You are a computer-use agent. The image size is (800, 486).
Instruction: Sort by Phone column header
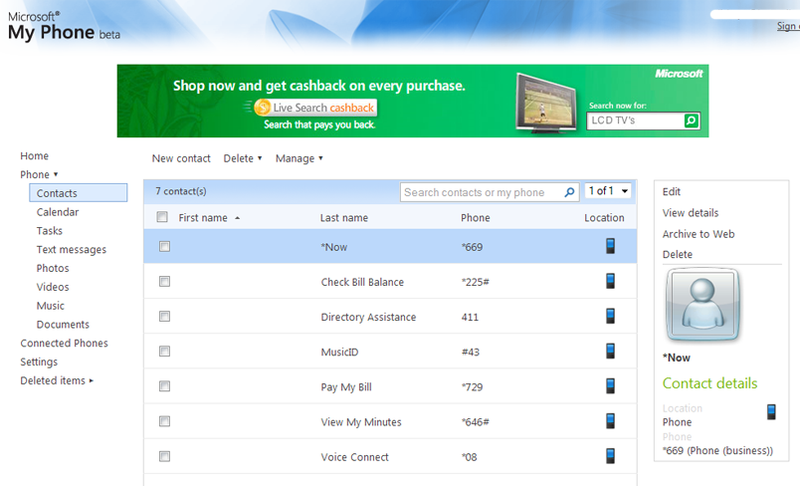tap(475, 218)
